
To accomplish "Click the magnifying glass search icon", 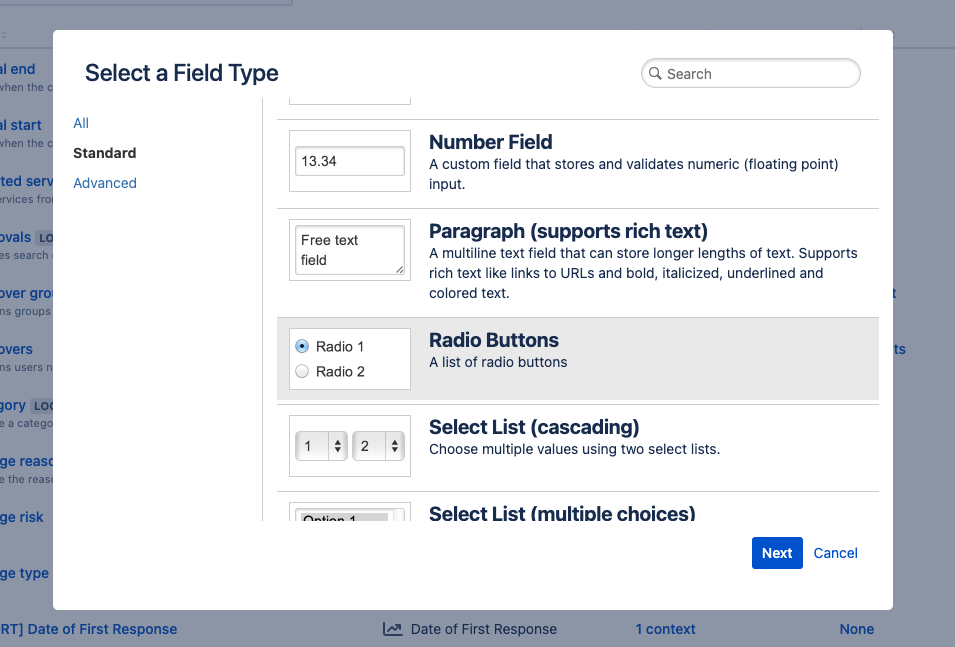I will (656, 73).
